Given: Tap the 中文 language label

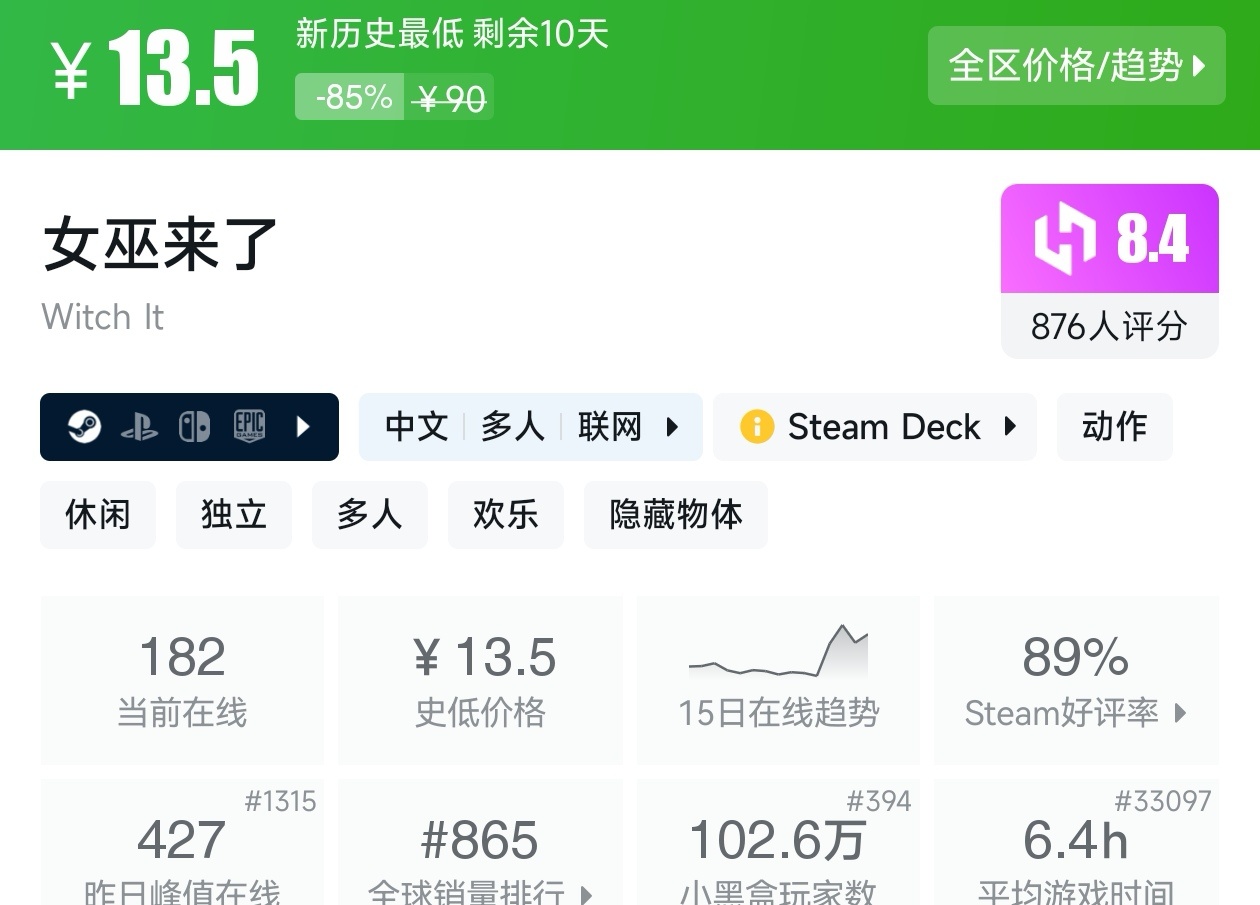Looking at the screenshot, I should pyautogui.click(x=417, y=427).
